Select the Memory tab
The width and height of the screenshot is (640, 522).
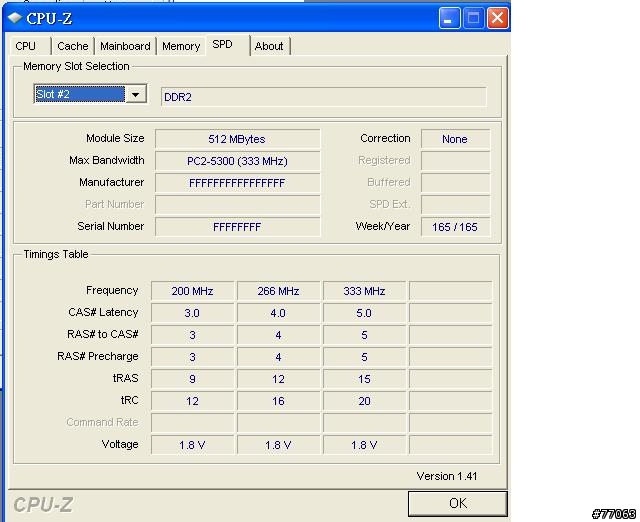click(x=181, y=46)
